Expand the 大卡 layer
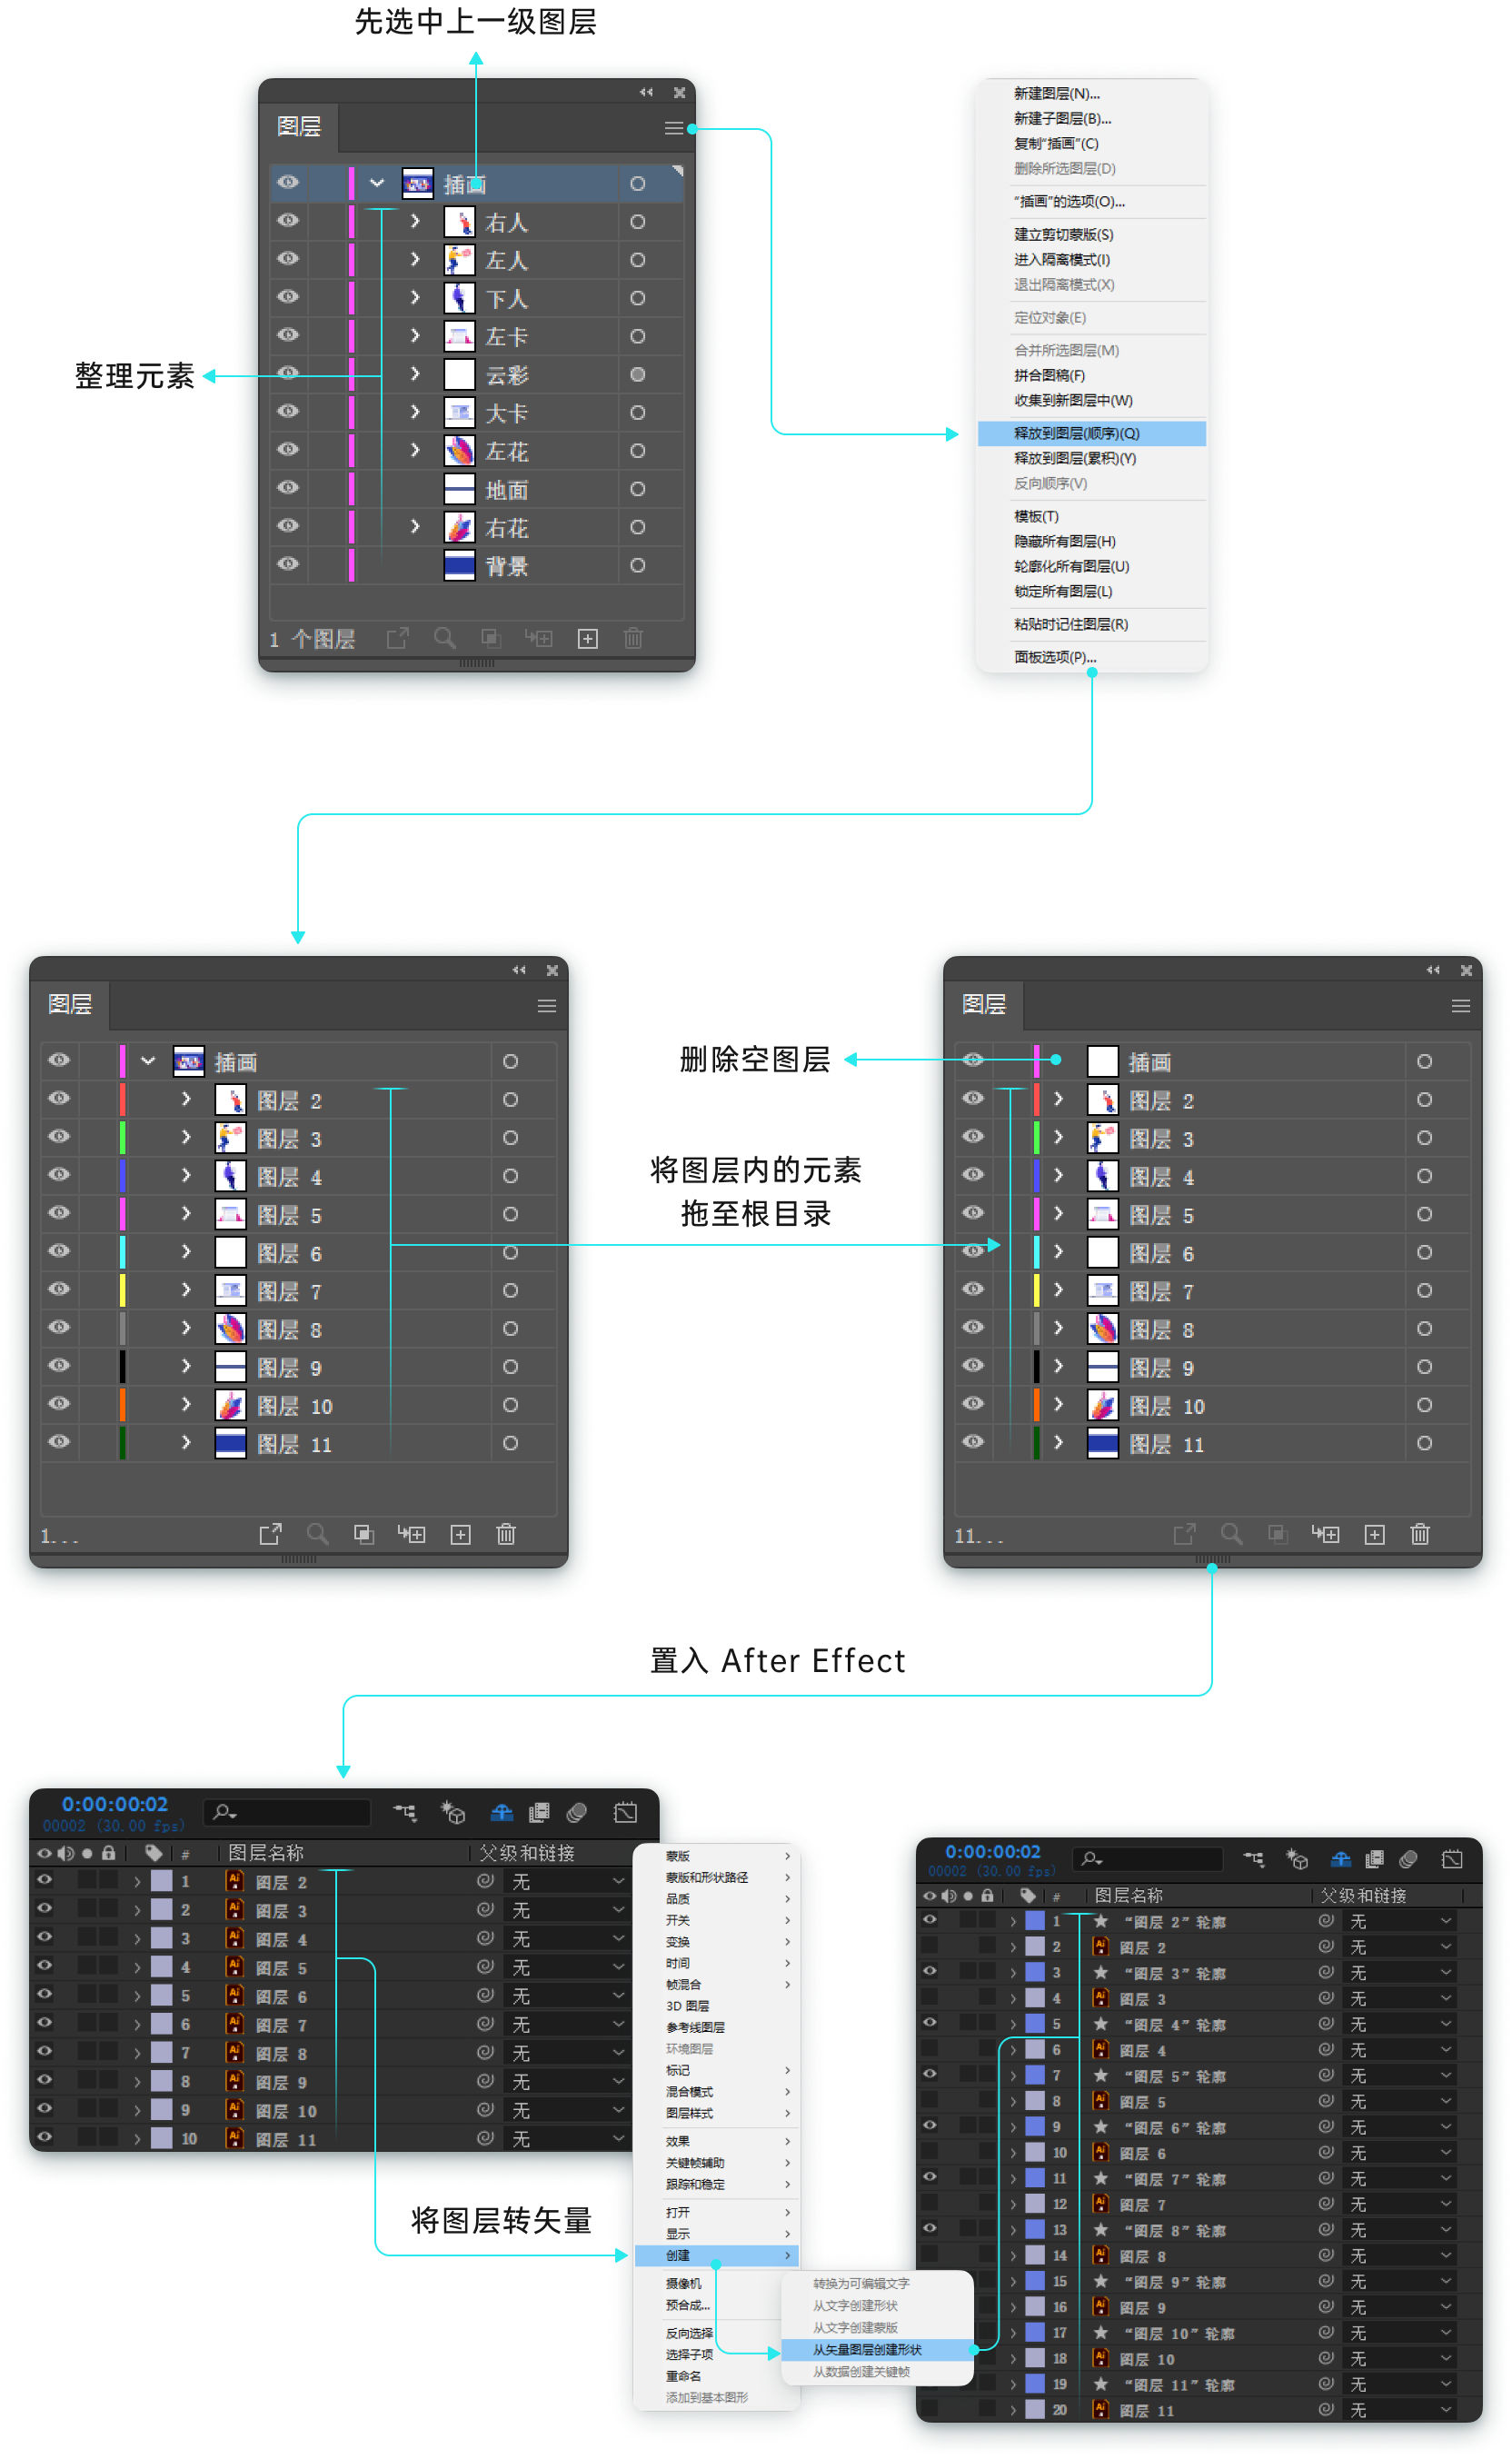1512x2459 pixels. click(x=415, y=412)
